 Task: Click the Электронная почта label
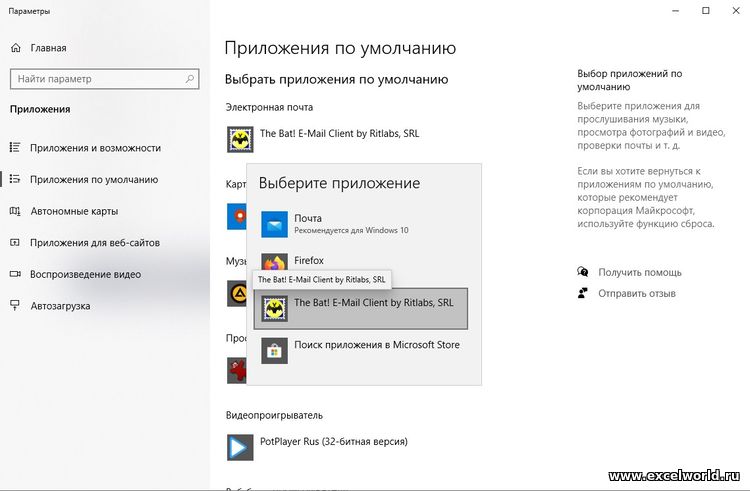(269, 107)
